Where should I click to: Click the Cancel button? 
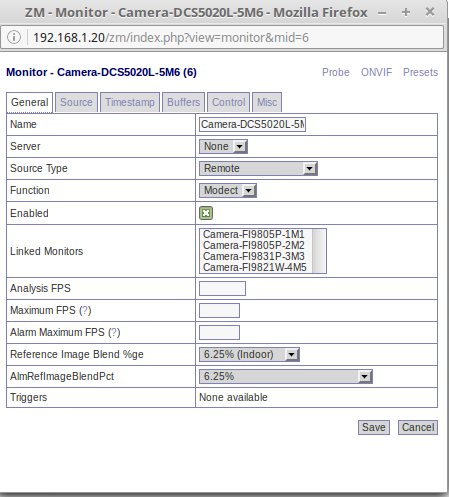tap(418, 427)
